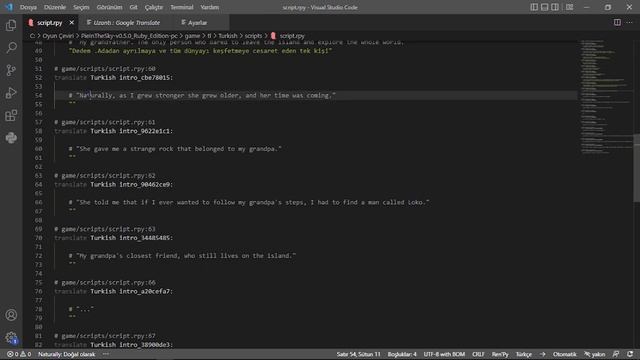Open the Customize Layout icon
Image resolution: width=640 pixels, height=360 pixels.
pos(569,7)
